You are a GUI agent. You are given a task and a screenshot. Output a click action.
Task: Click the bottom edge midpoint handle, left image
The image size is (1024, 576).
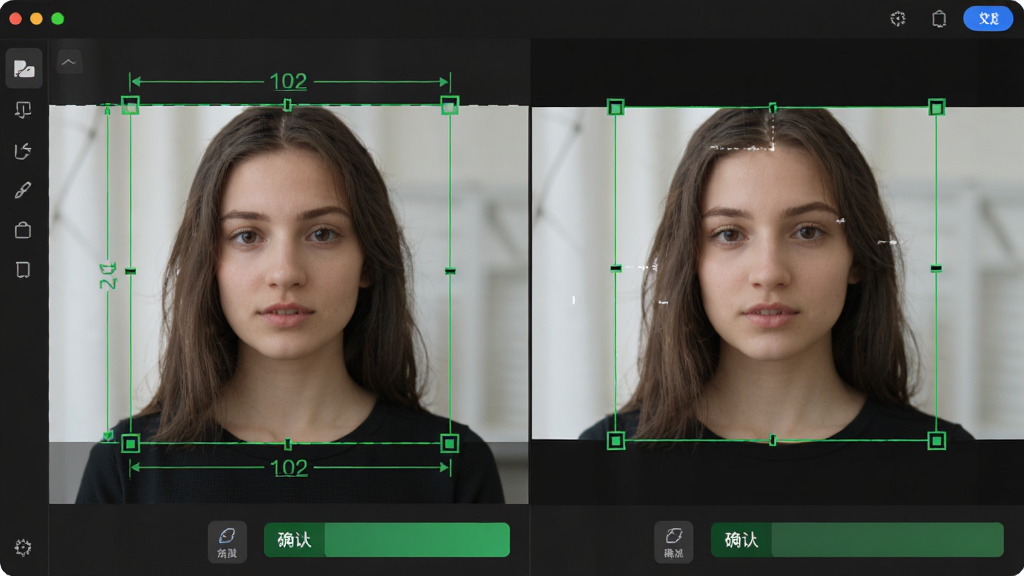click(x=287, y=444)
